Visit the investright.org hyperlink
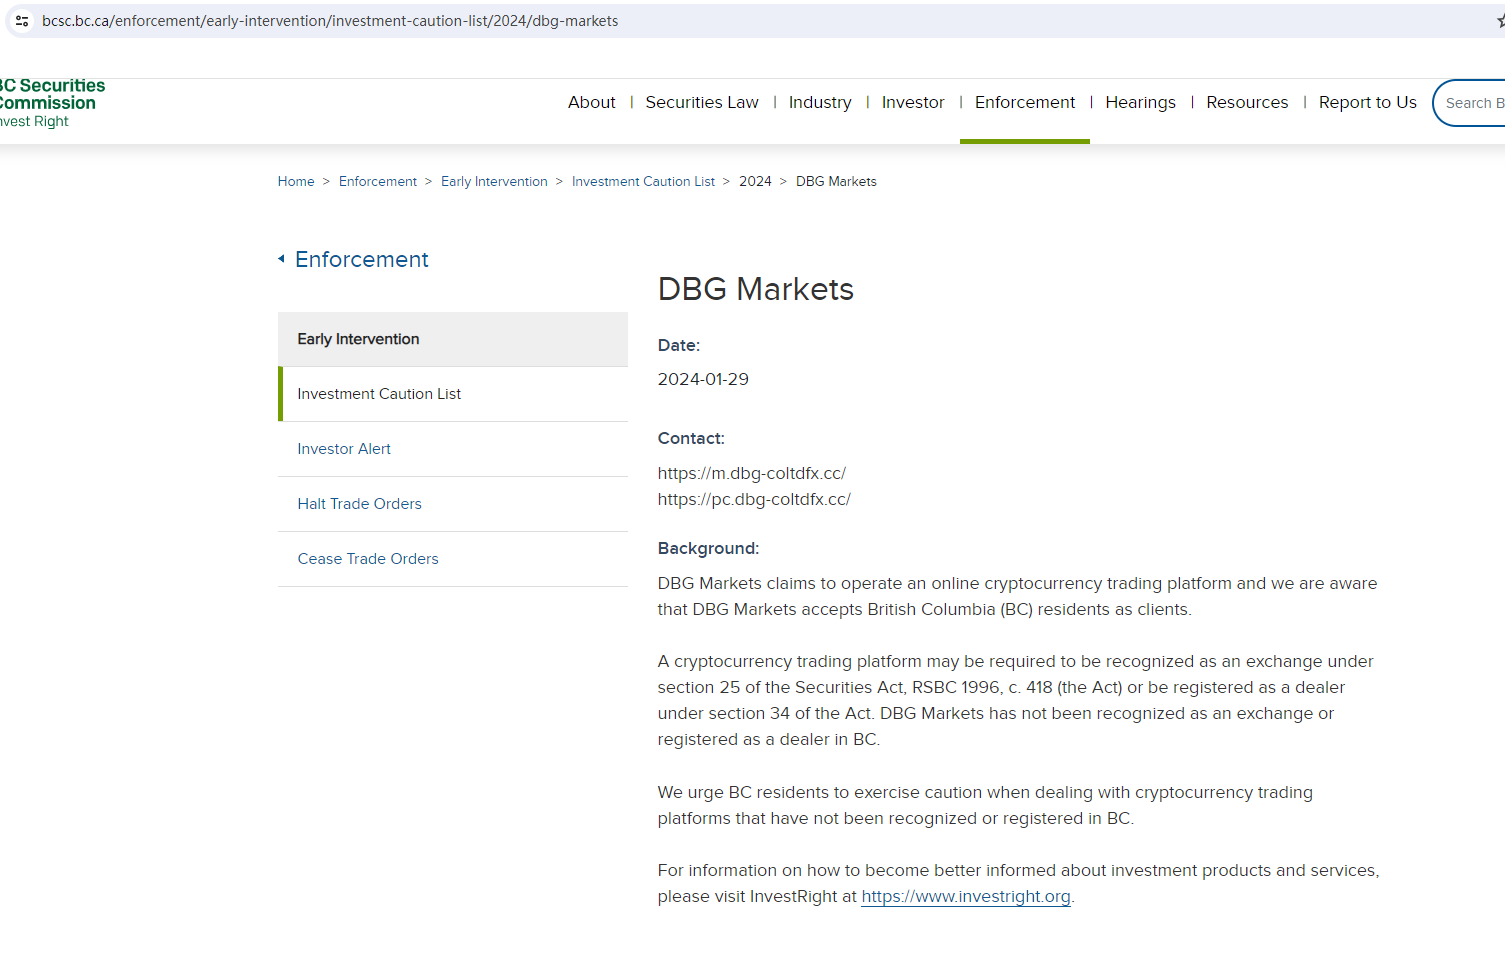The image size is (1505, 975). (x=965, y=897)
